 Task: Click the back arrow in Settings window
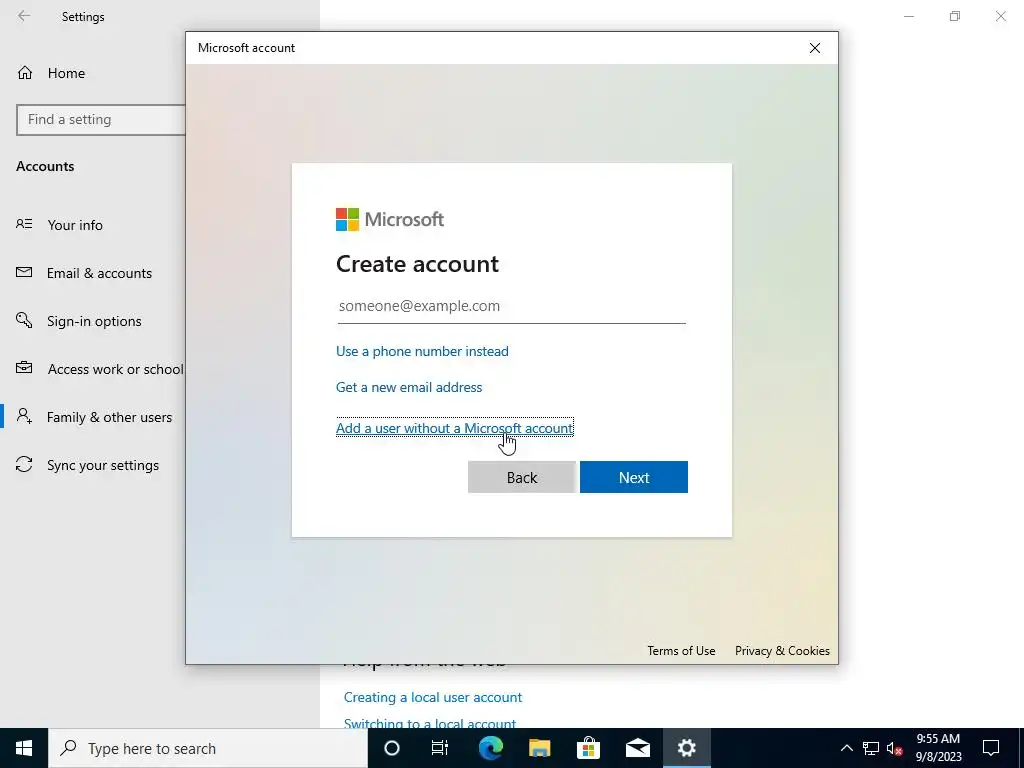(24, 16)
